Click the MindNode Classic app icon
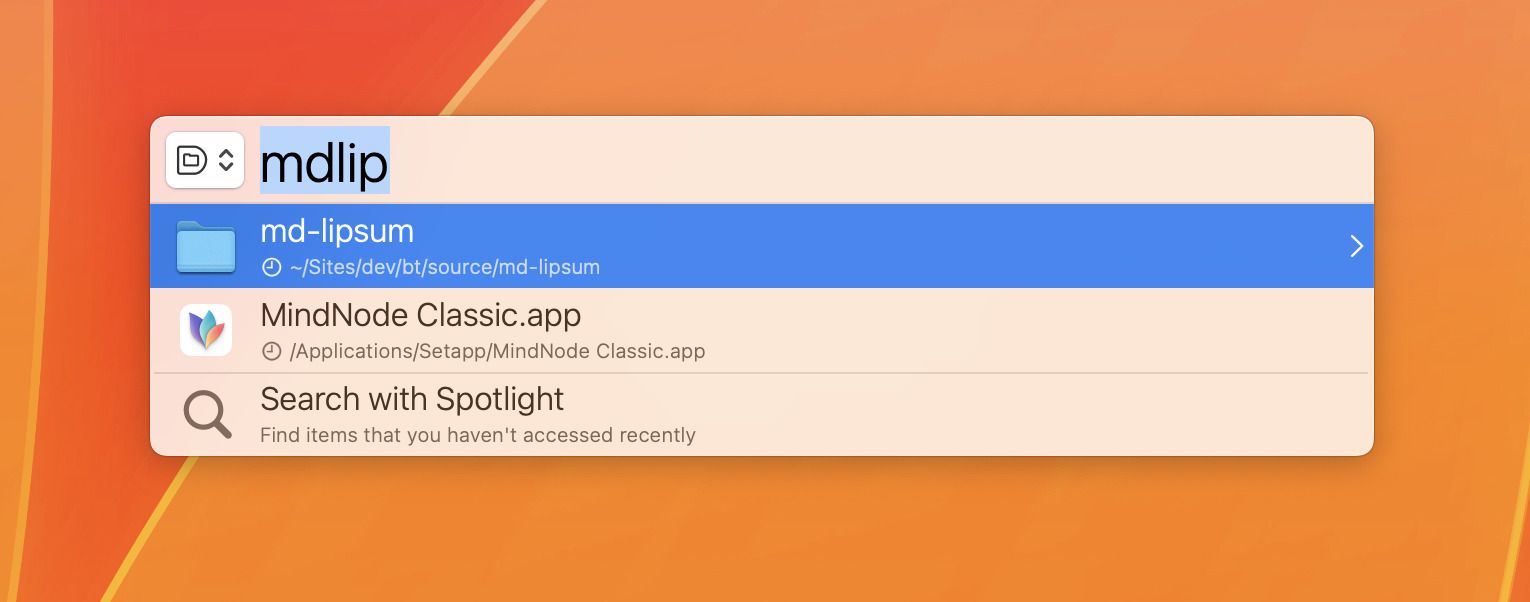This screenshot has width=1530, height=602. tap(206, 330)
